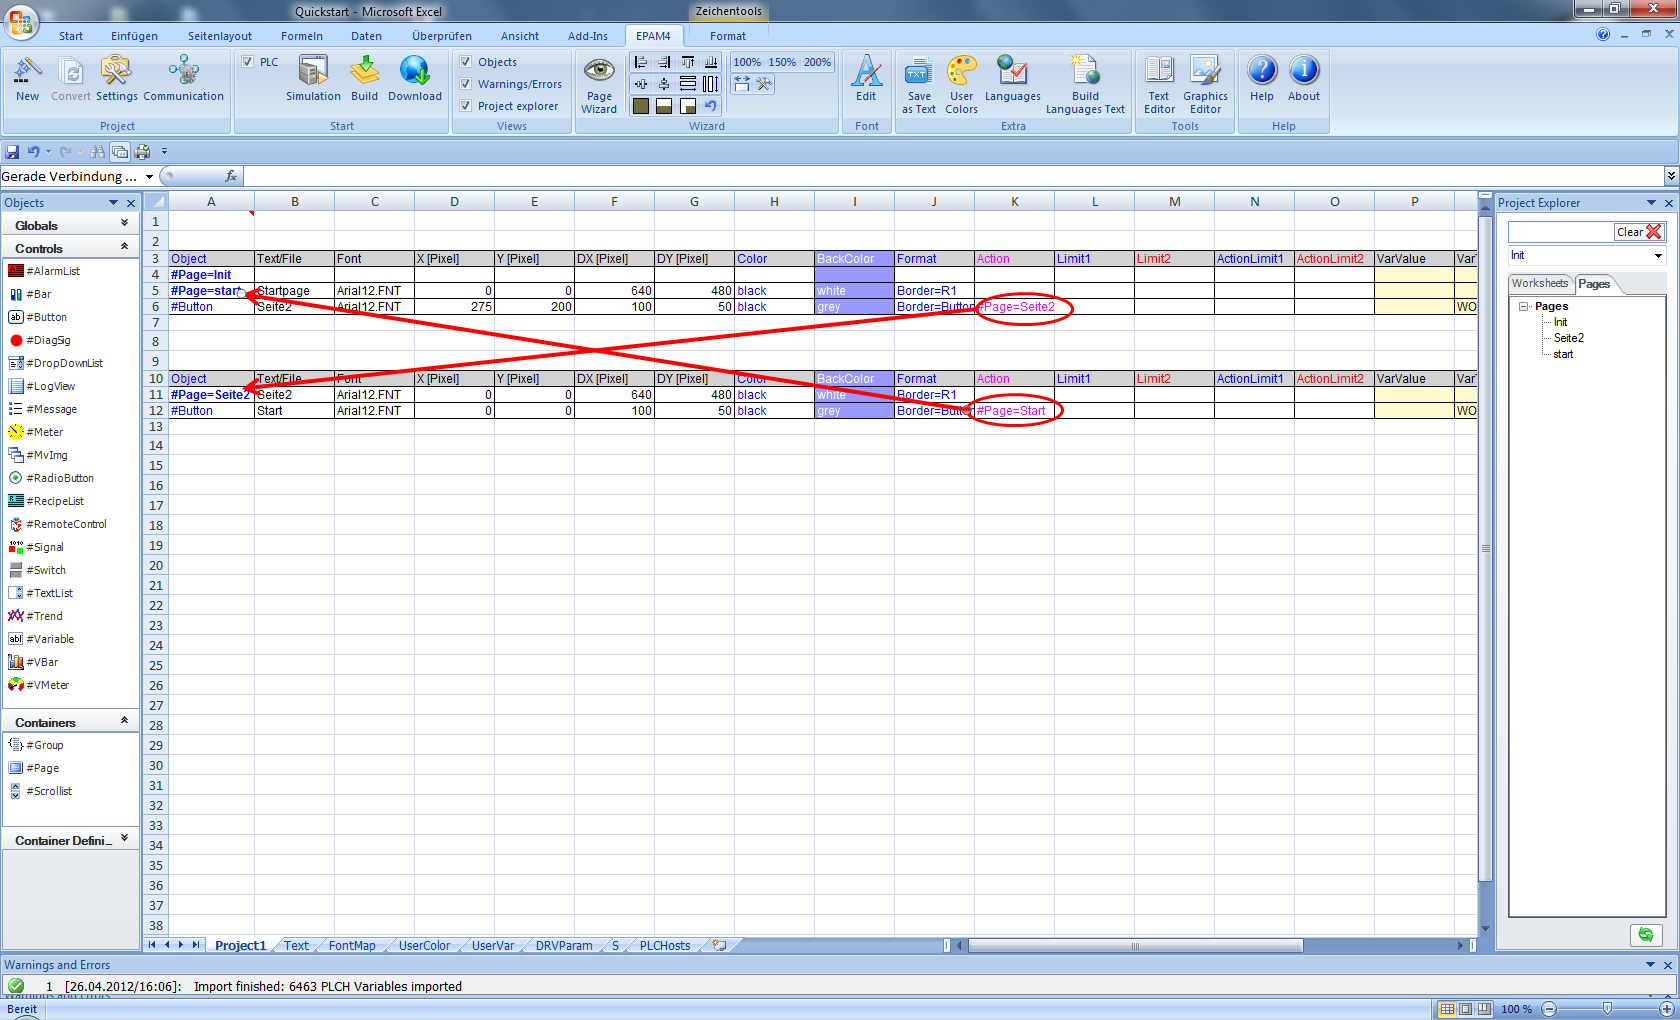Click the same-width wizard icon

pyautogui.click(x=688, y=84)
